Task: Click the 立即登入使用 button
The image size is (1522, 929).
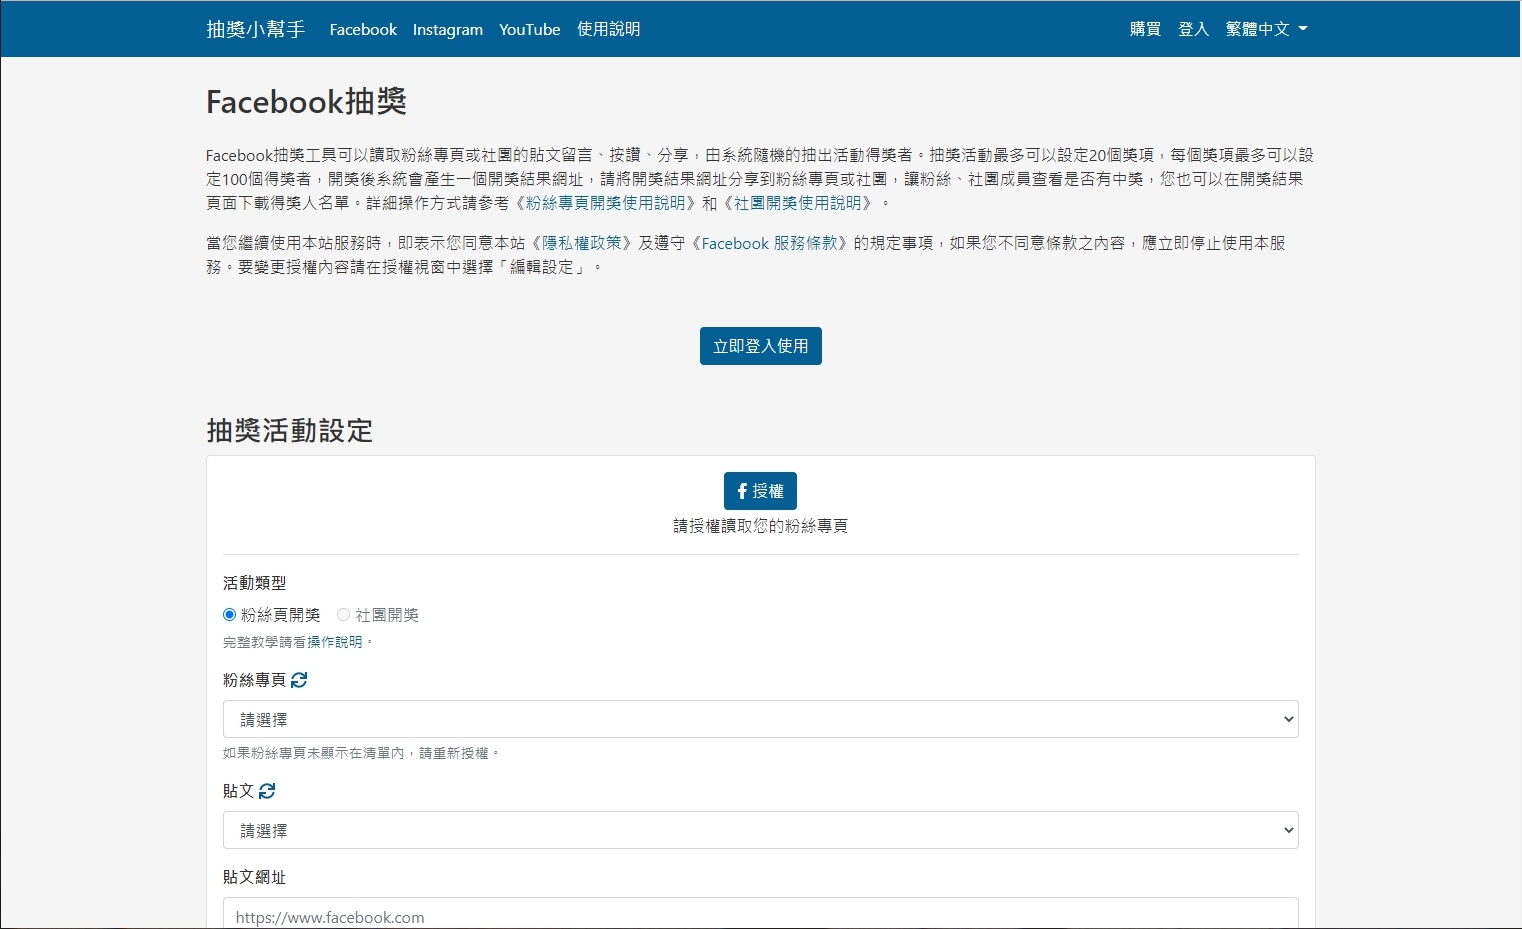Action: click(761, 346)
